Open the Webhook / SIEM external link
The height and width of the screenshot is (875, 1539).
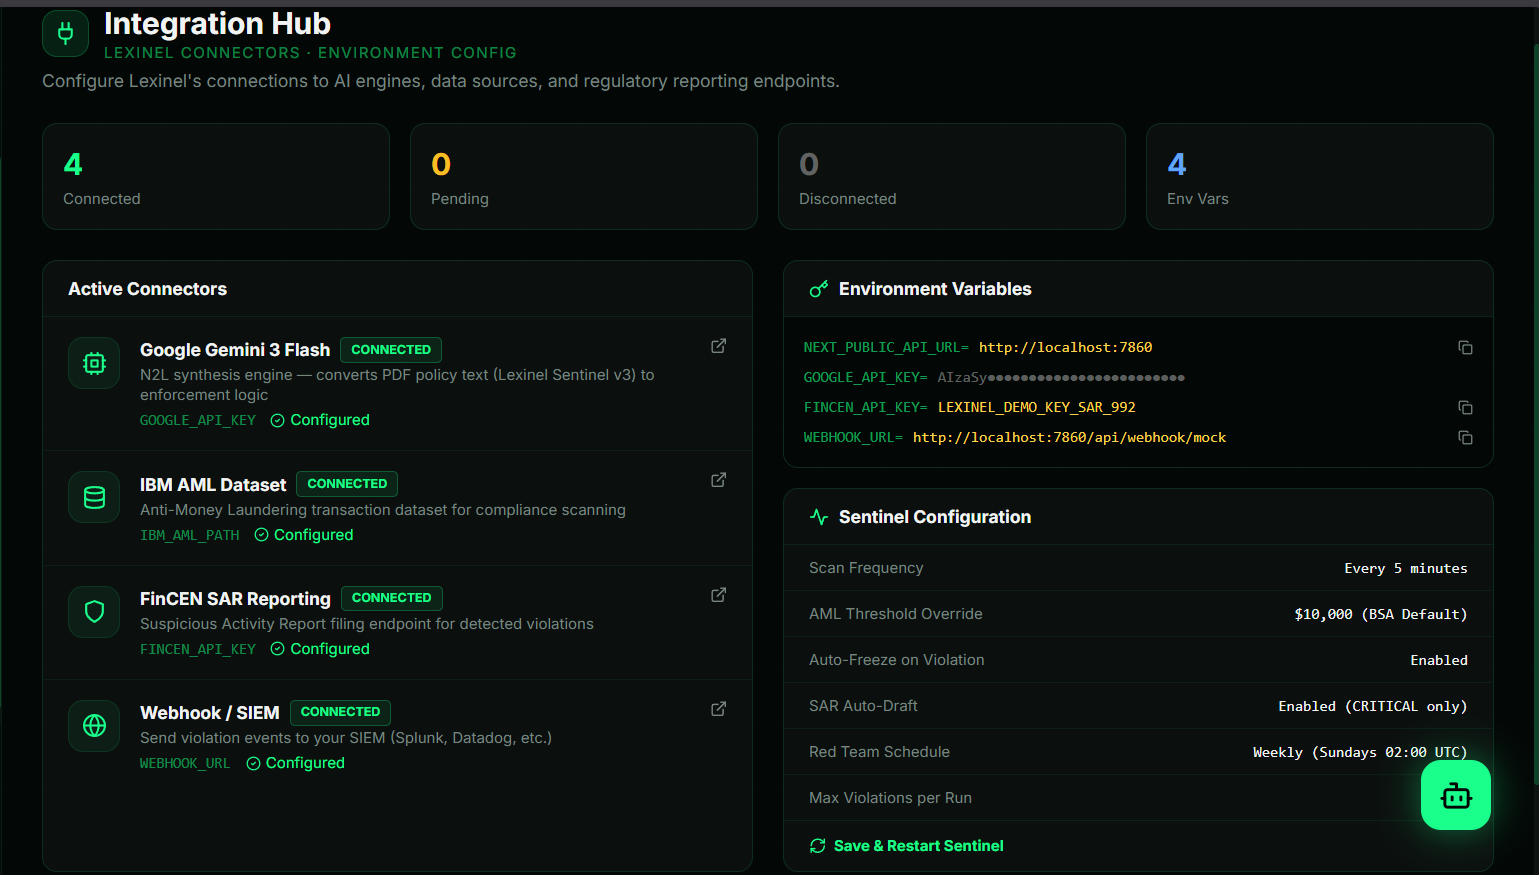click(718, 708)
